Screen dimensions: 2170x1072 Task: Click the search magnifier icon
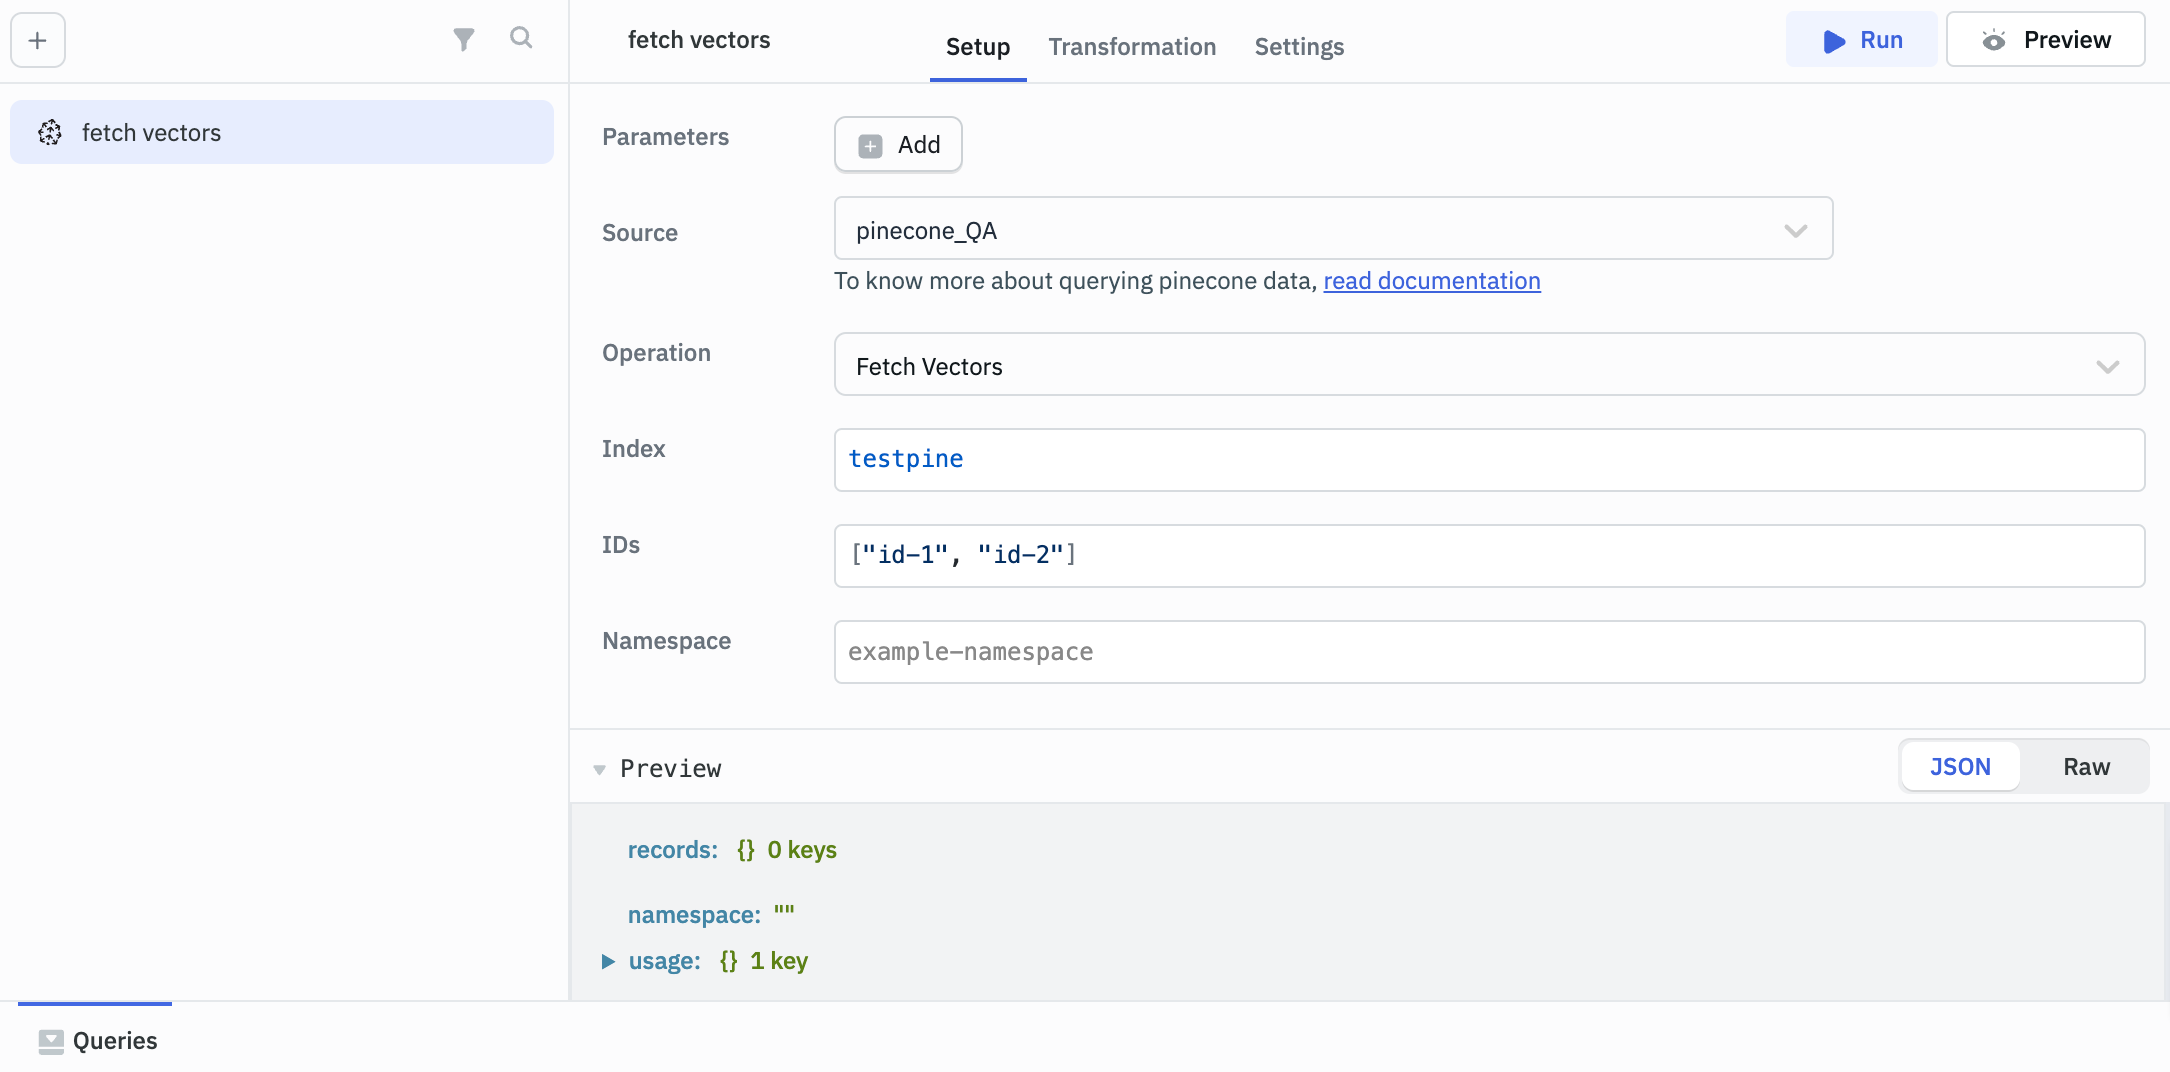(521, 38)
